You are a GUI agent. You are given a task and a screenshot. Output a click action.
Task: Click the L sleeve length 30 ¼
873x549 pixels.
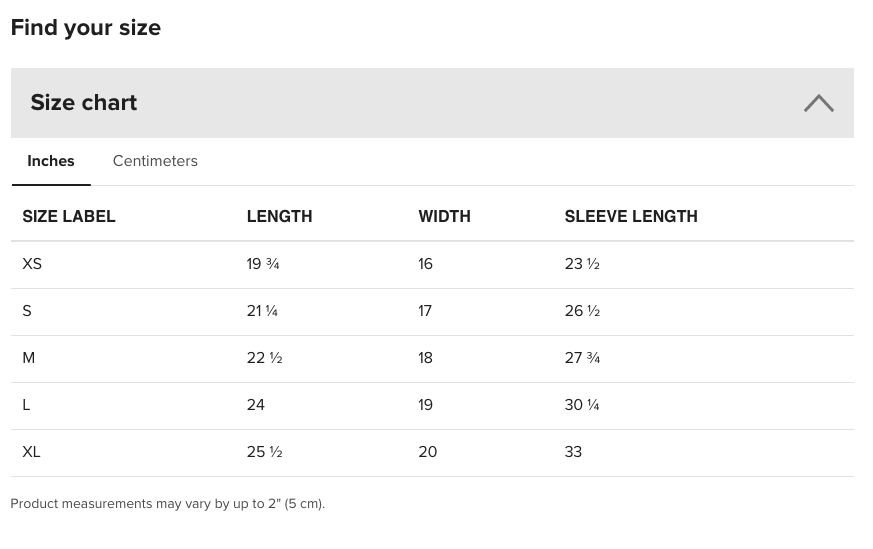point(582,405)
